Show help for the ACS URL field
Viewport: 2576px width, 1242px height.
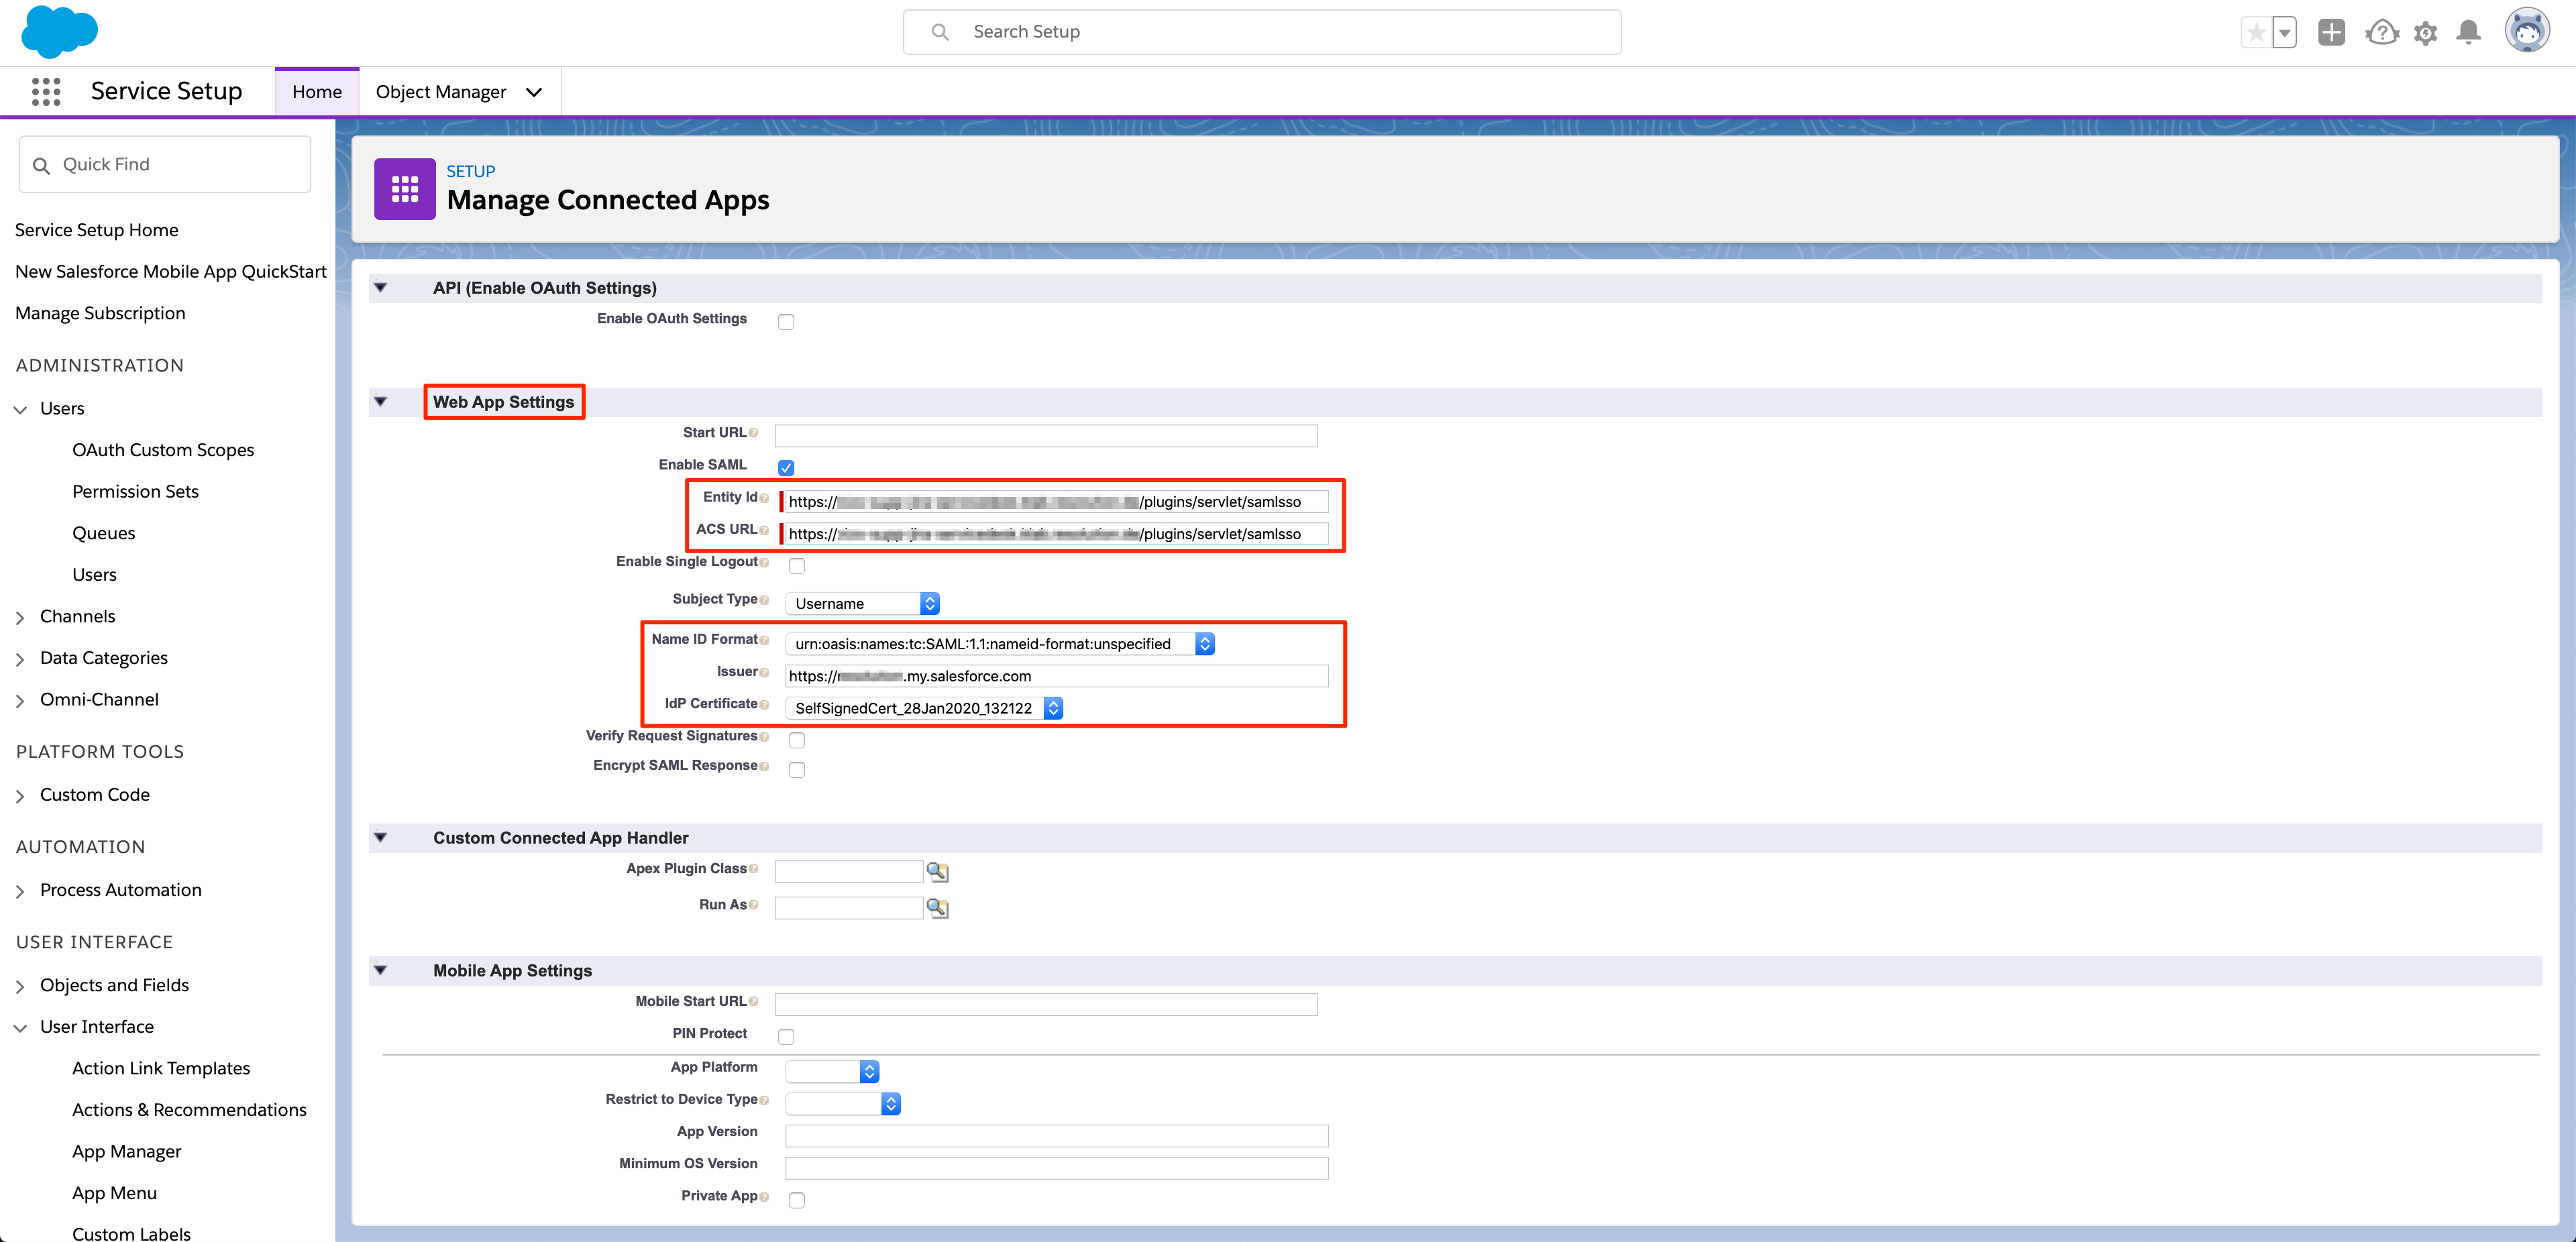(764, 530)
